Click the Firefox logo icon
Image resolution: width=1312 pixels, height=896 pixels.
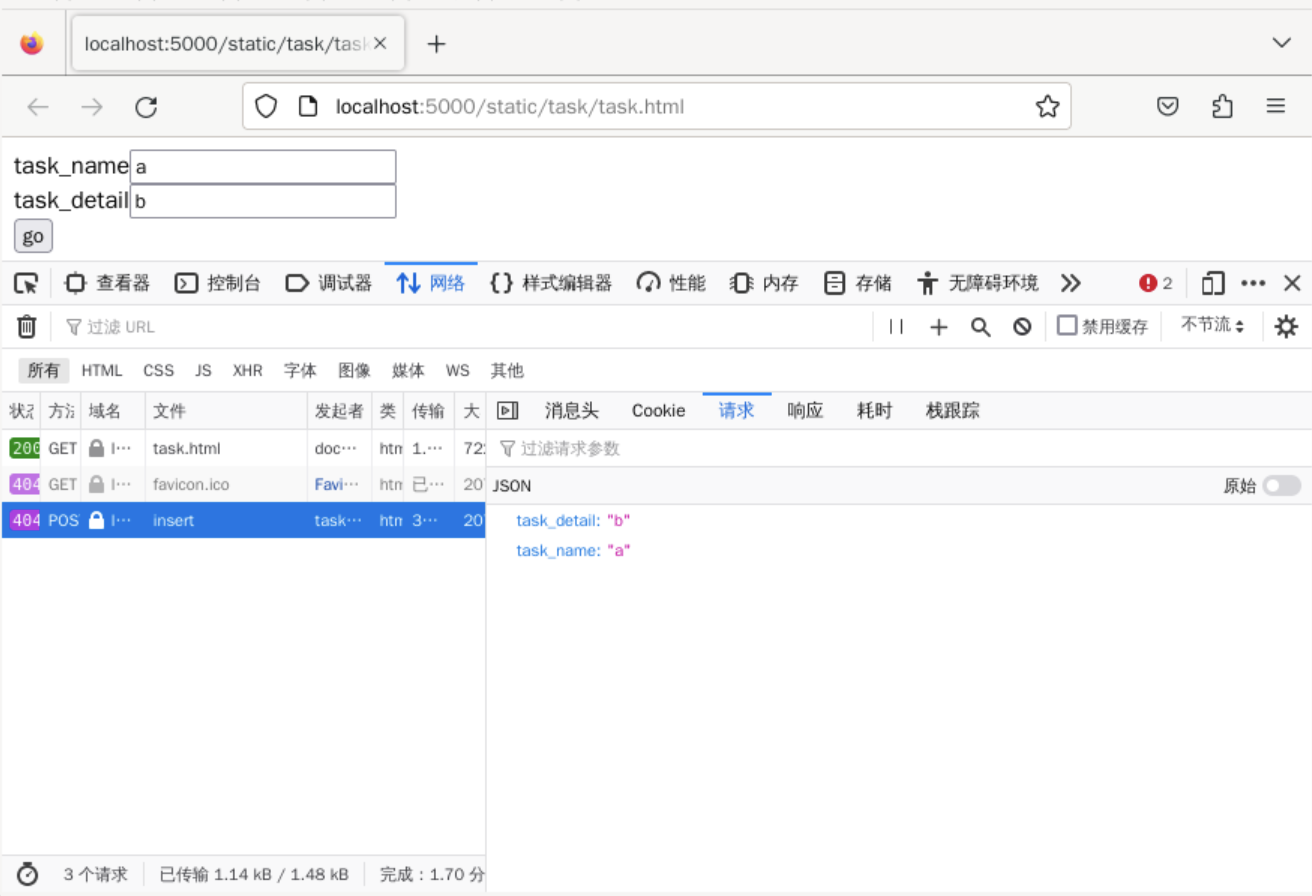pyautogui.click(x=32, y=44)
